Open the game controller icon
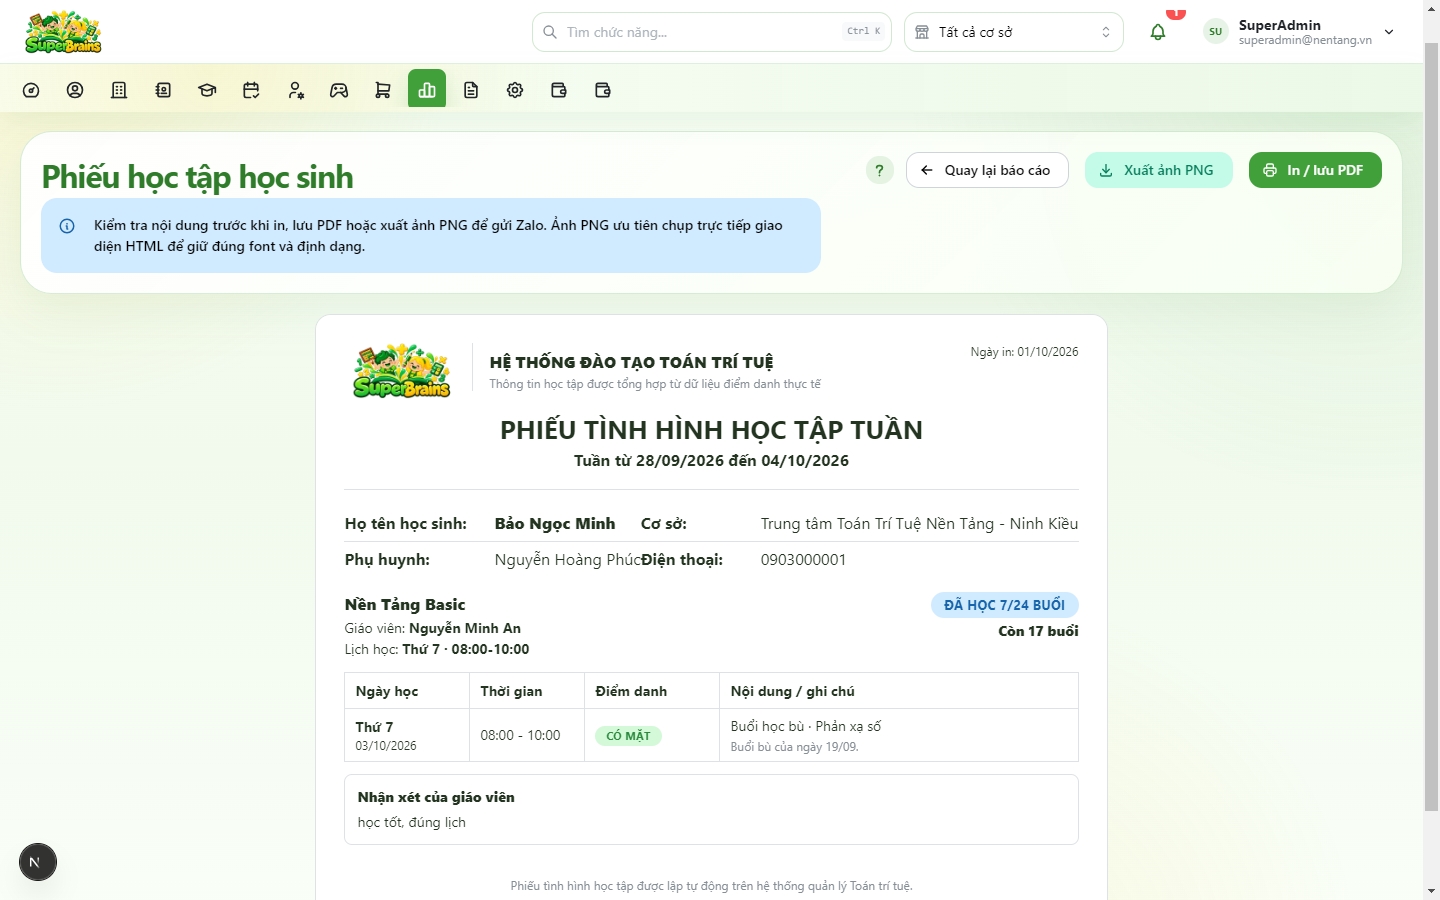This screenshot has width=1440, height=900. tap(339, 90)
